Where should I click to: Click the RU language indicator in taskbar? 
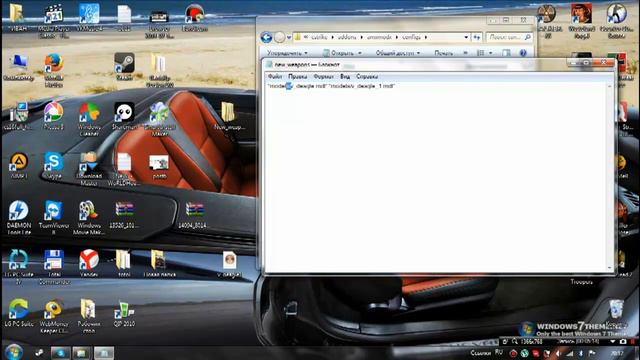(499, 353)
